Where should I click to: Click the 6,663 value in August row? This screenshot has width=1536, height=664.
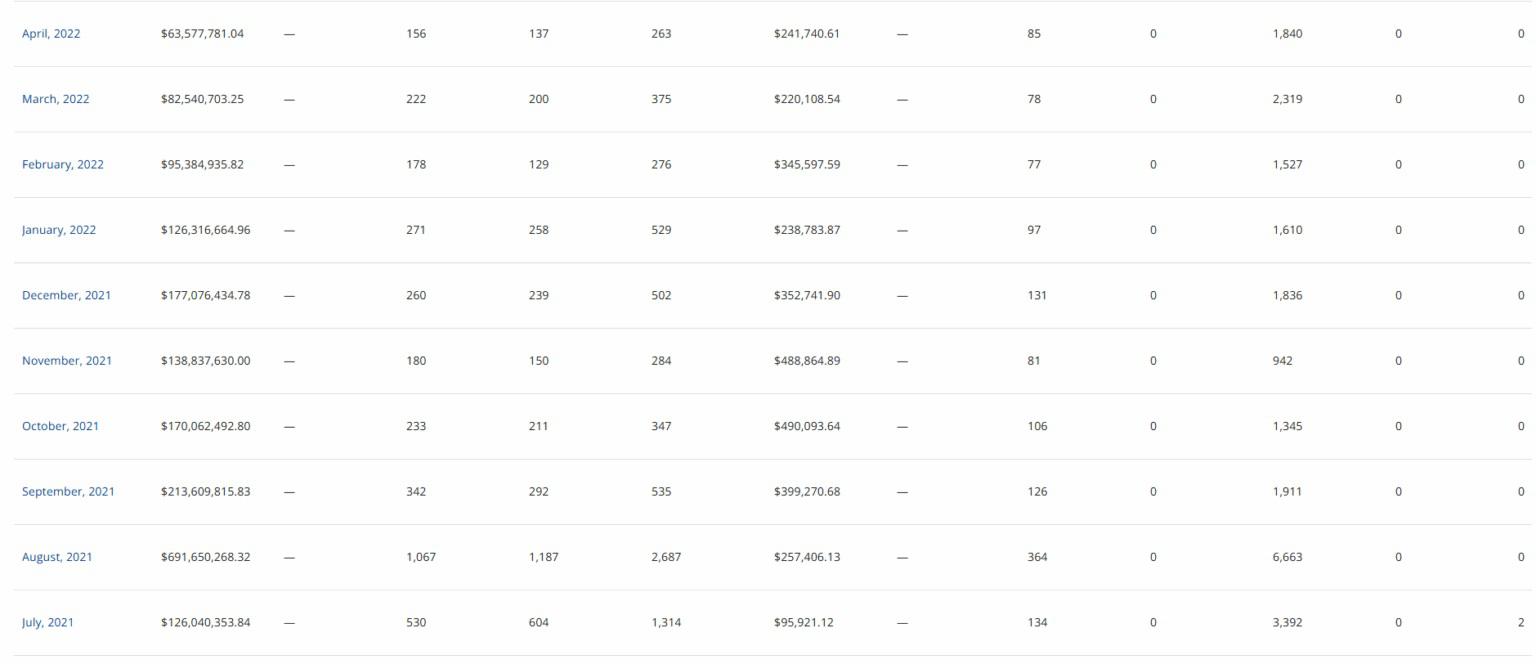coord(1287,557)
